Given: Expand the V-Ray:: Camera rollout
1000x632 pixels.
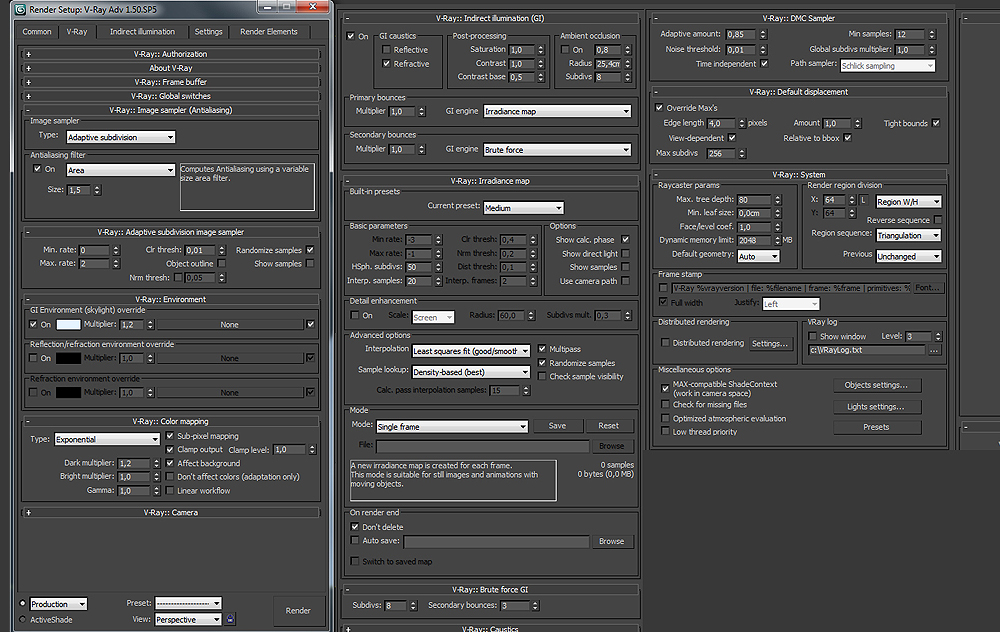Looking at the screenshot, I should [170, 513].
